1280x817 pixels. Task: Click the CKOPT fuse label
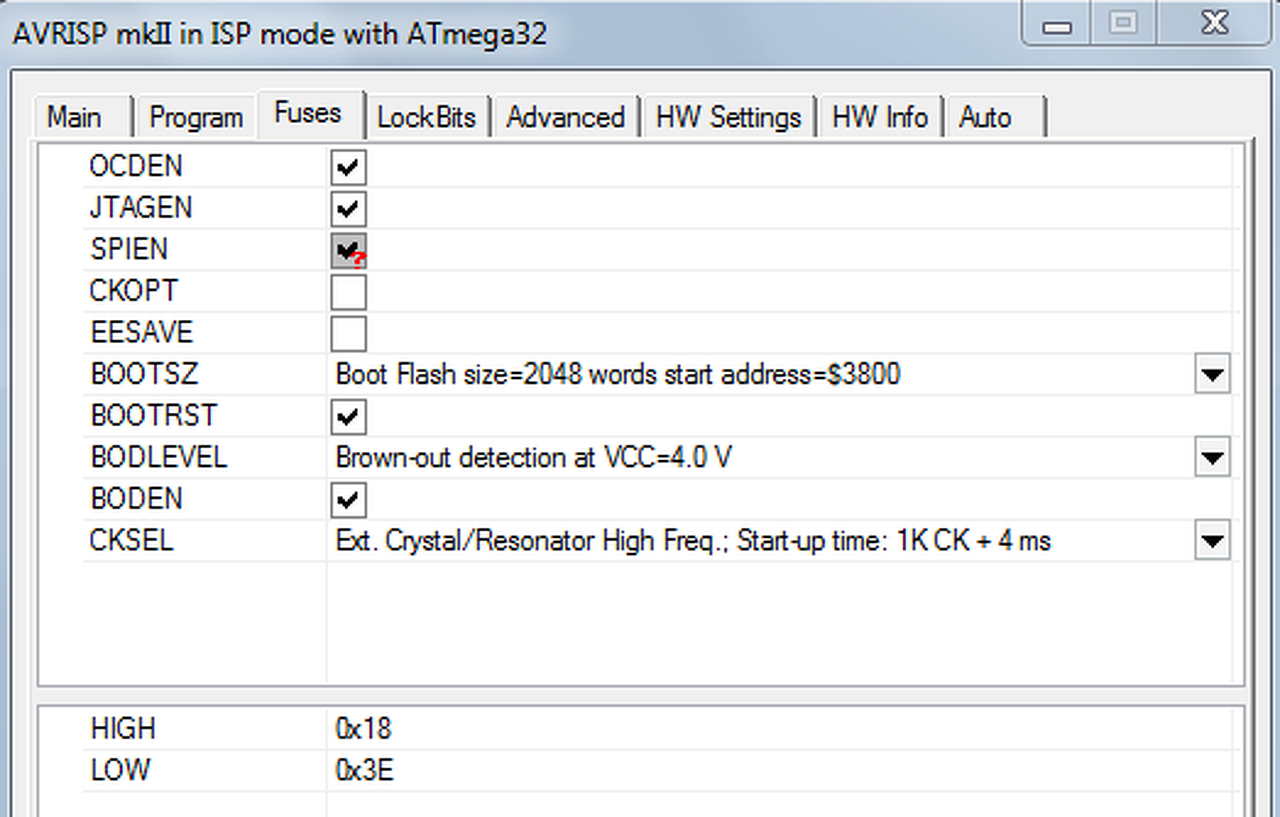coord(134,291)
